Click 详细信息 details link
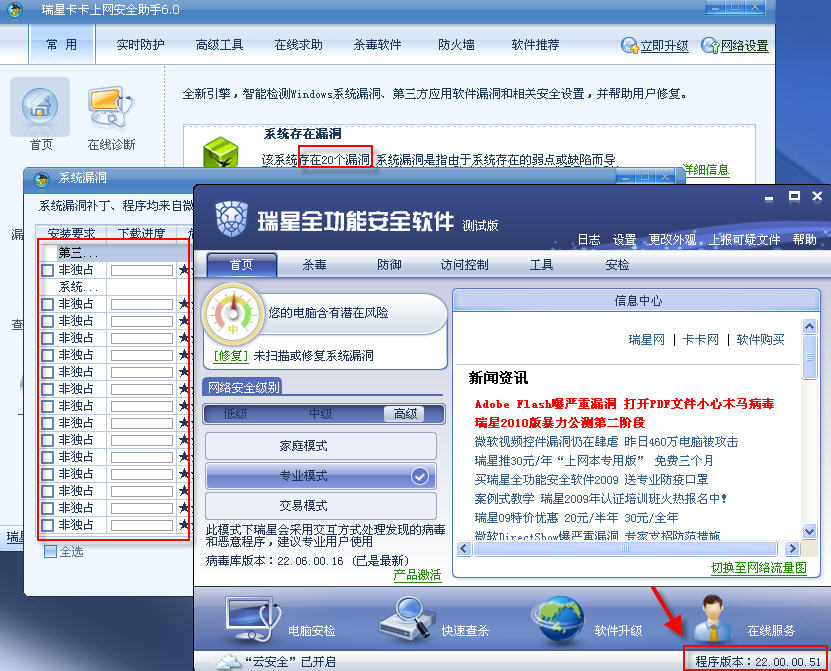The width and height of the screenshot is (831, 671). click(705, 170)
